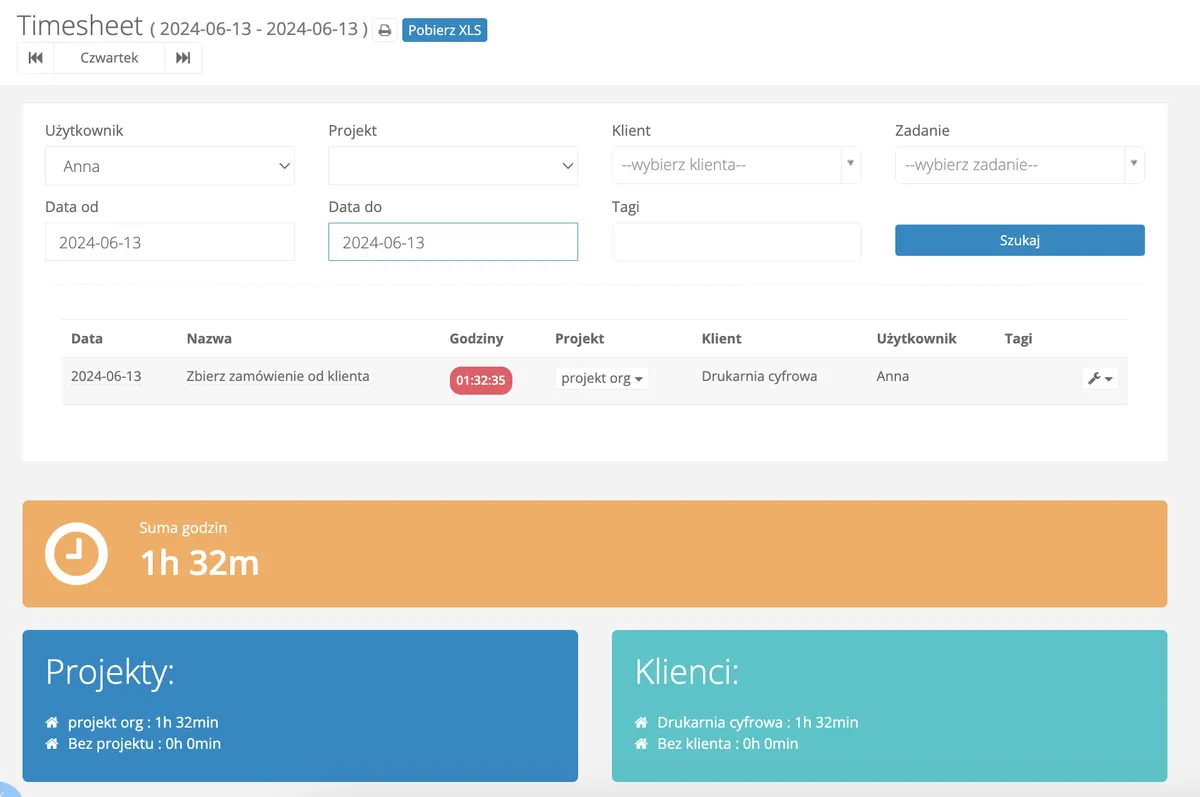Click 'Bez klienta : 0h 0min' text
1200x797 pixels.
(x=728, y=744)
